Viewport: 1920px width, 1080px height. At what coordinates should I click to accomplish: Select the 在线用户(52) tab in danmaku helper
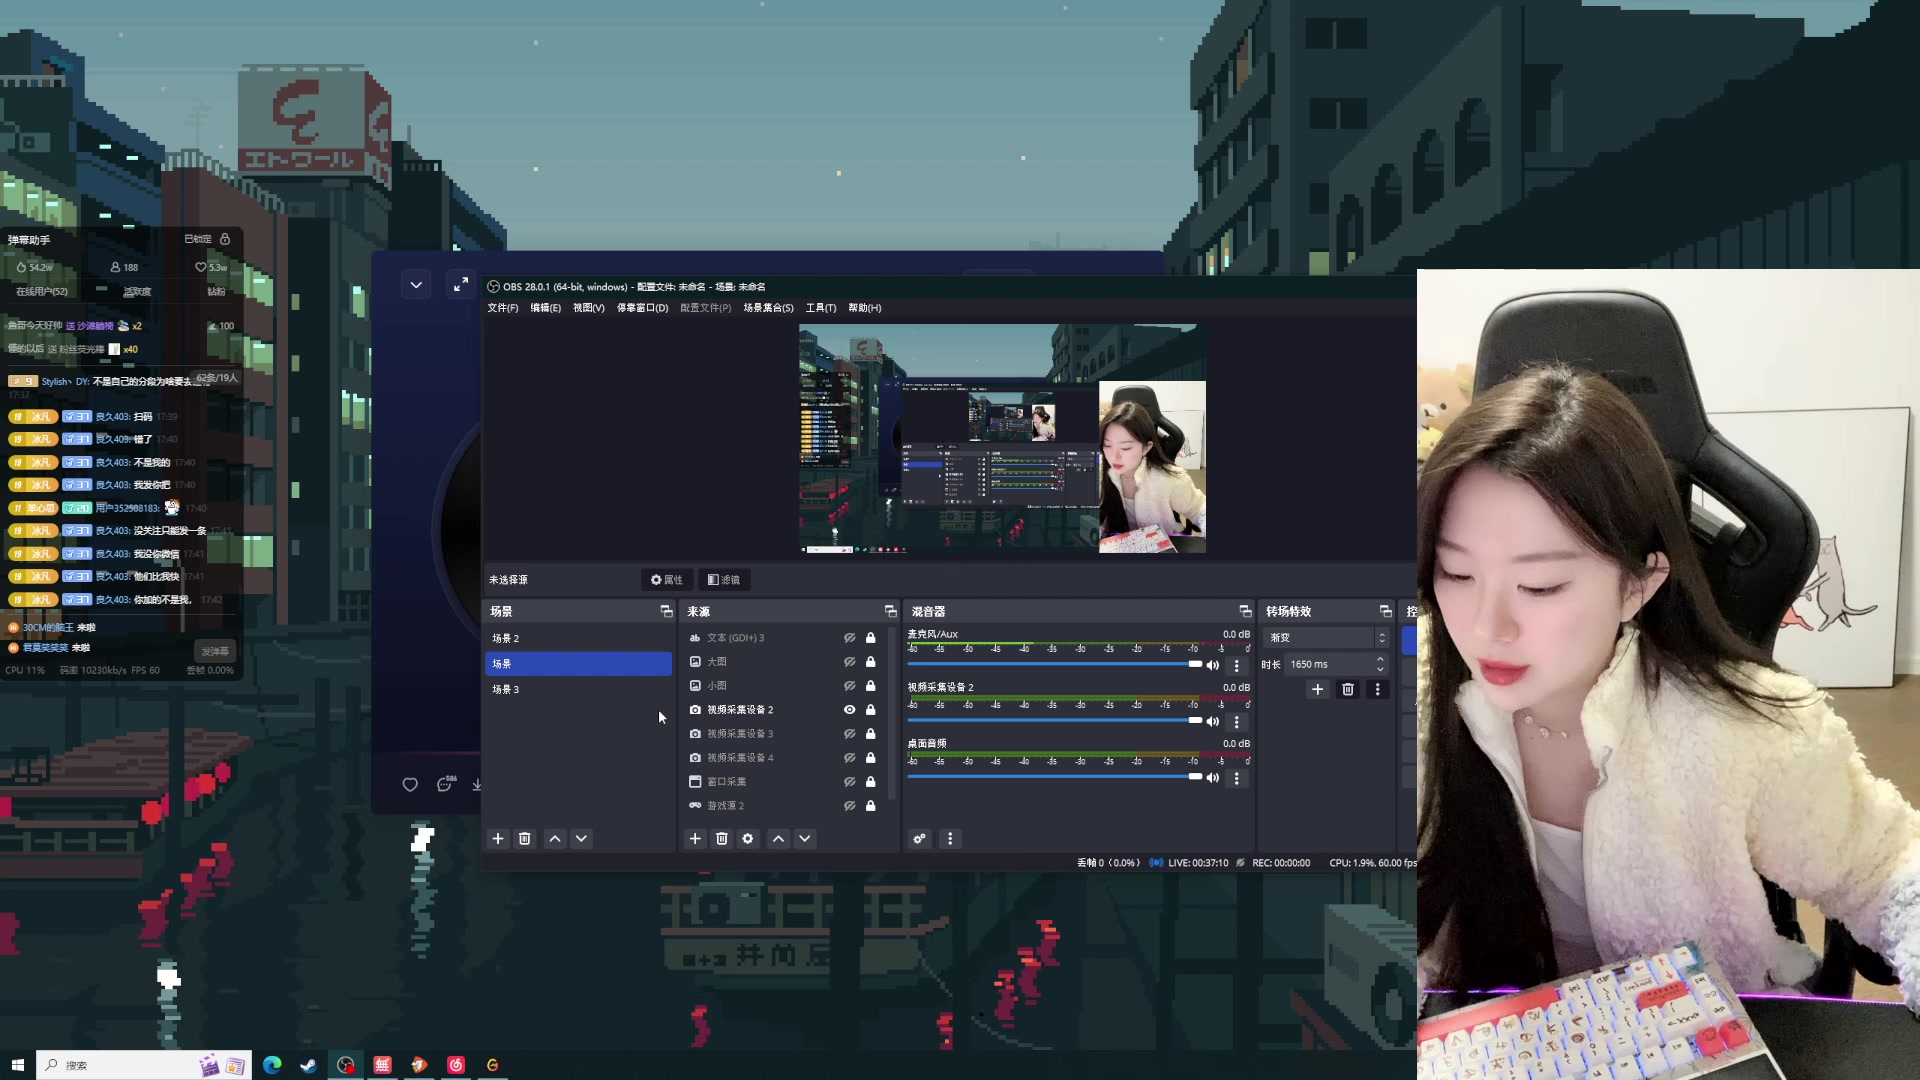(42, 292)
